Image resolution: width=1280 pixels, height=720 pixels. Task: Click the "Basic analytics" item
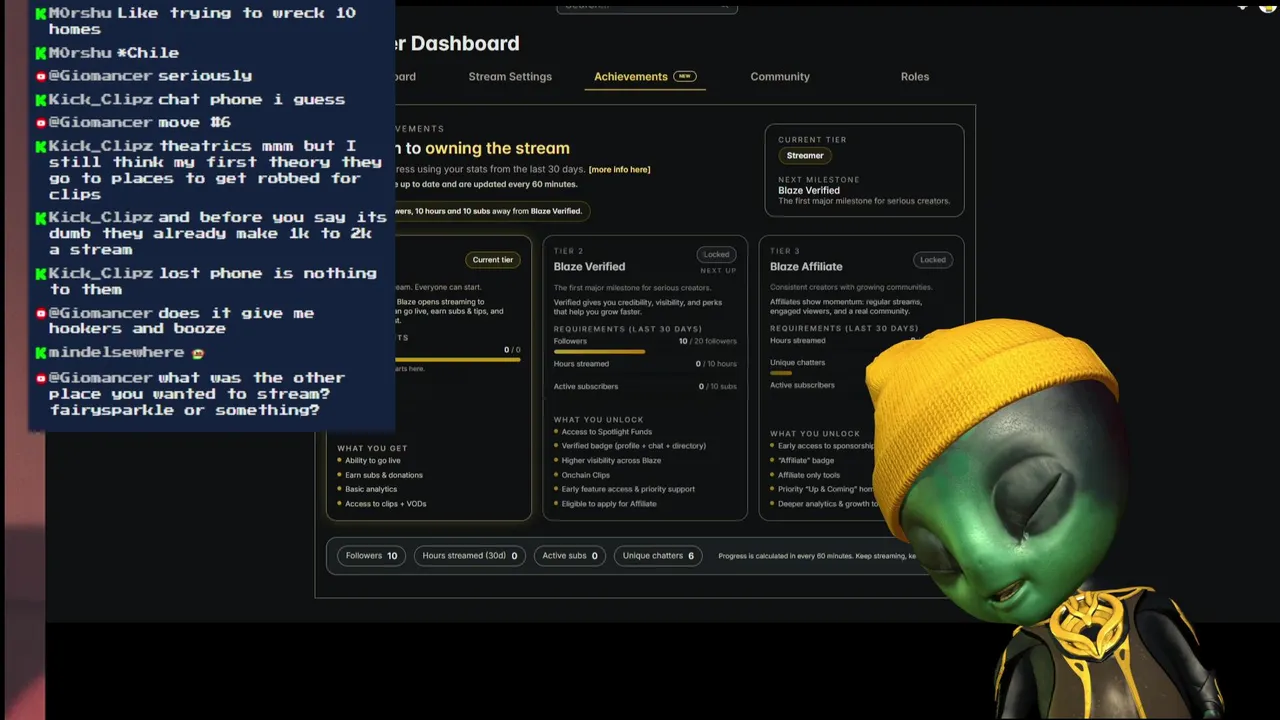click(x=371, y=490)
